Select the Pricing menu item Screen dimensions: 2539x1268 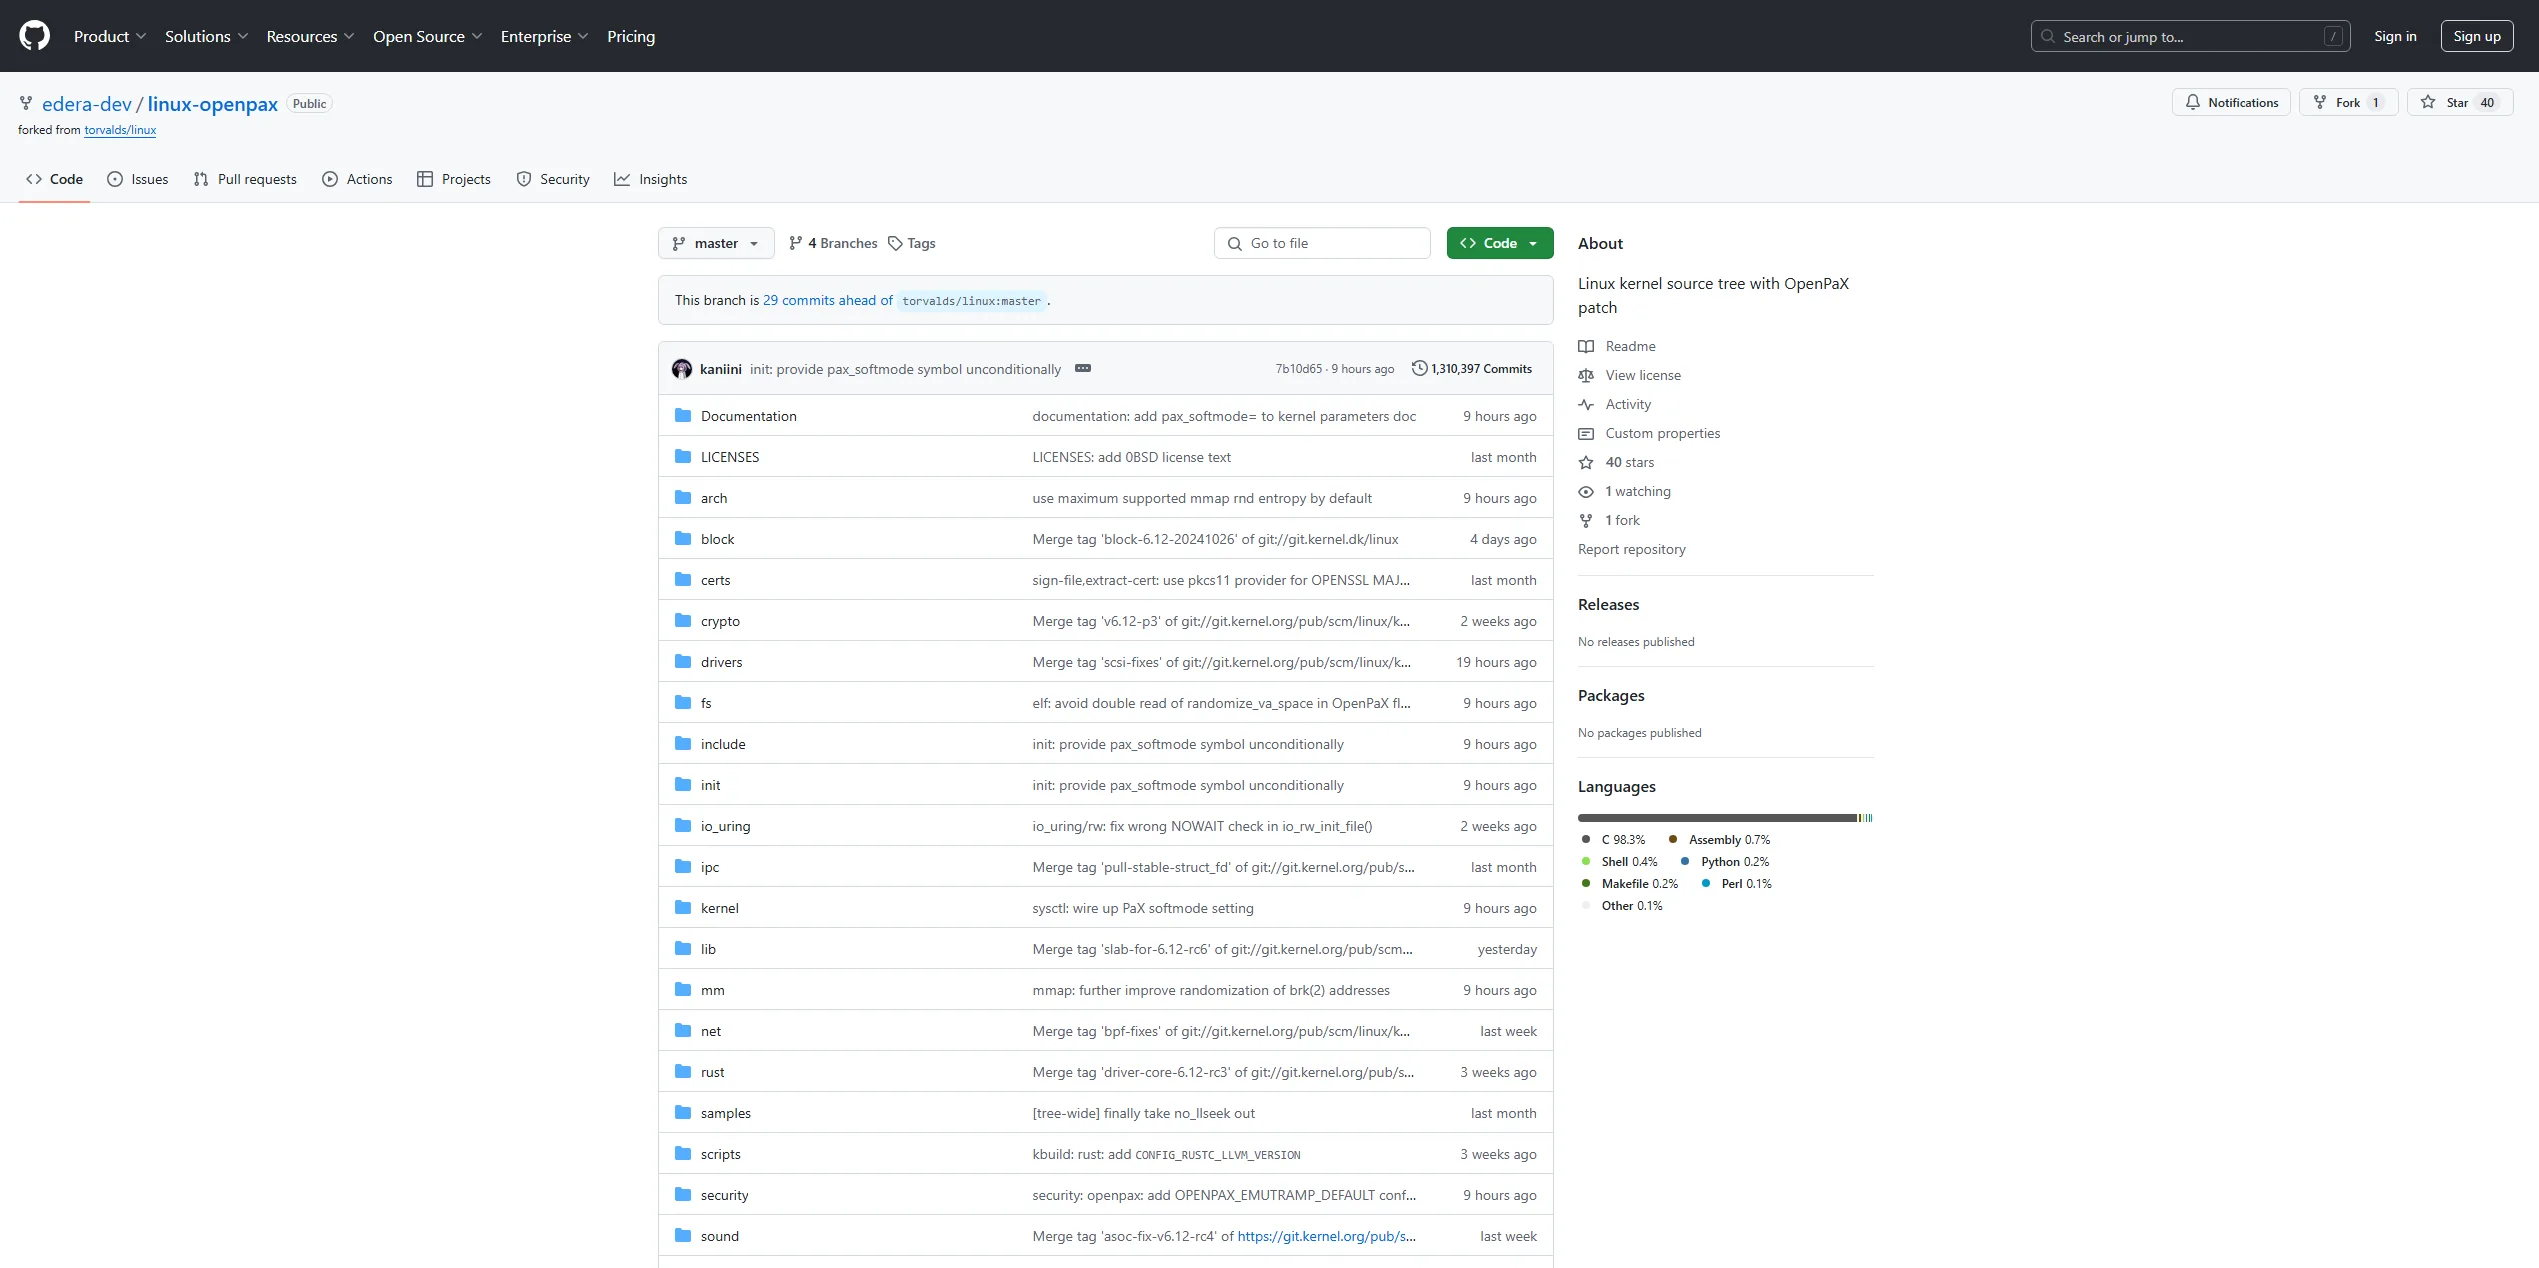click(x=630, y=36)
